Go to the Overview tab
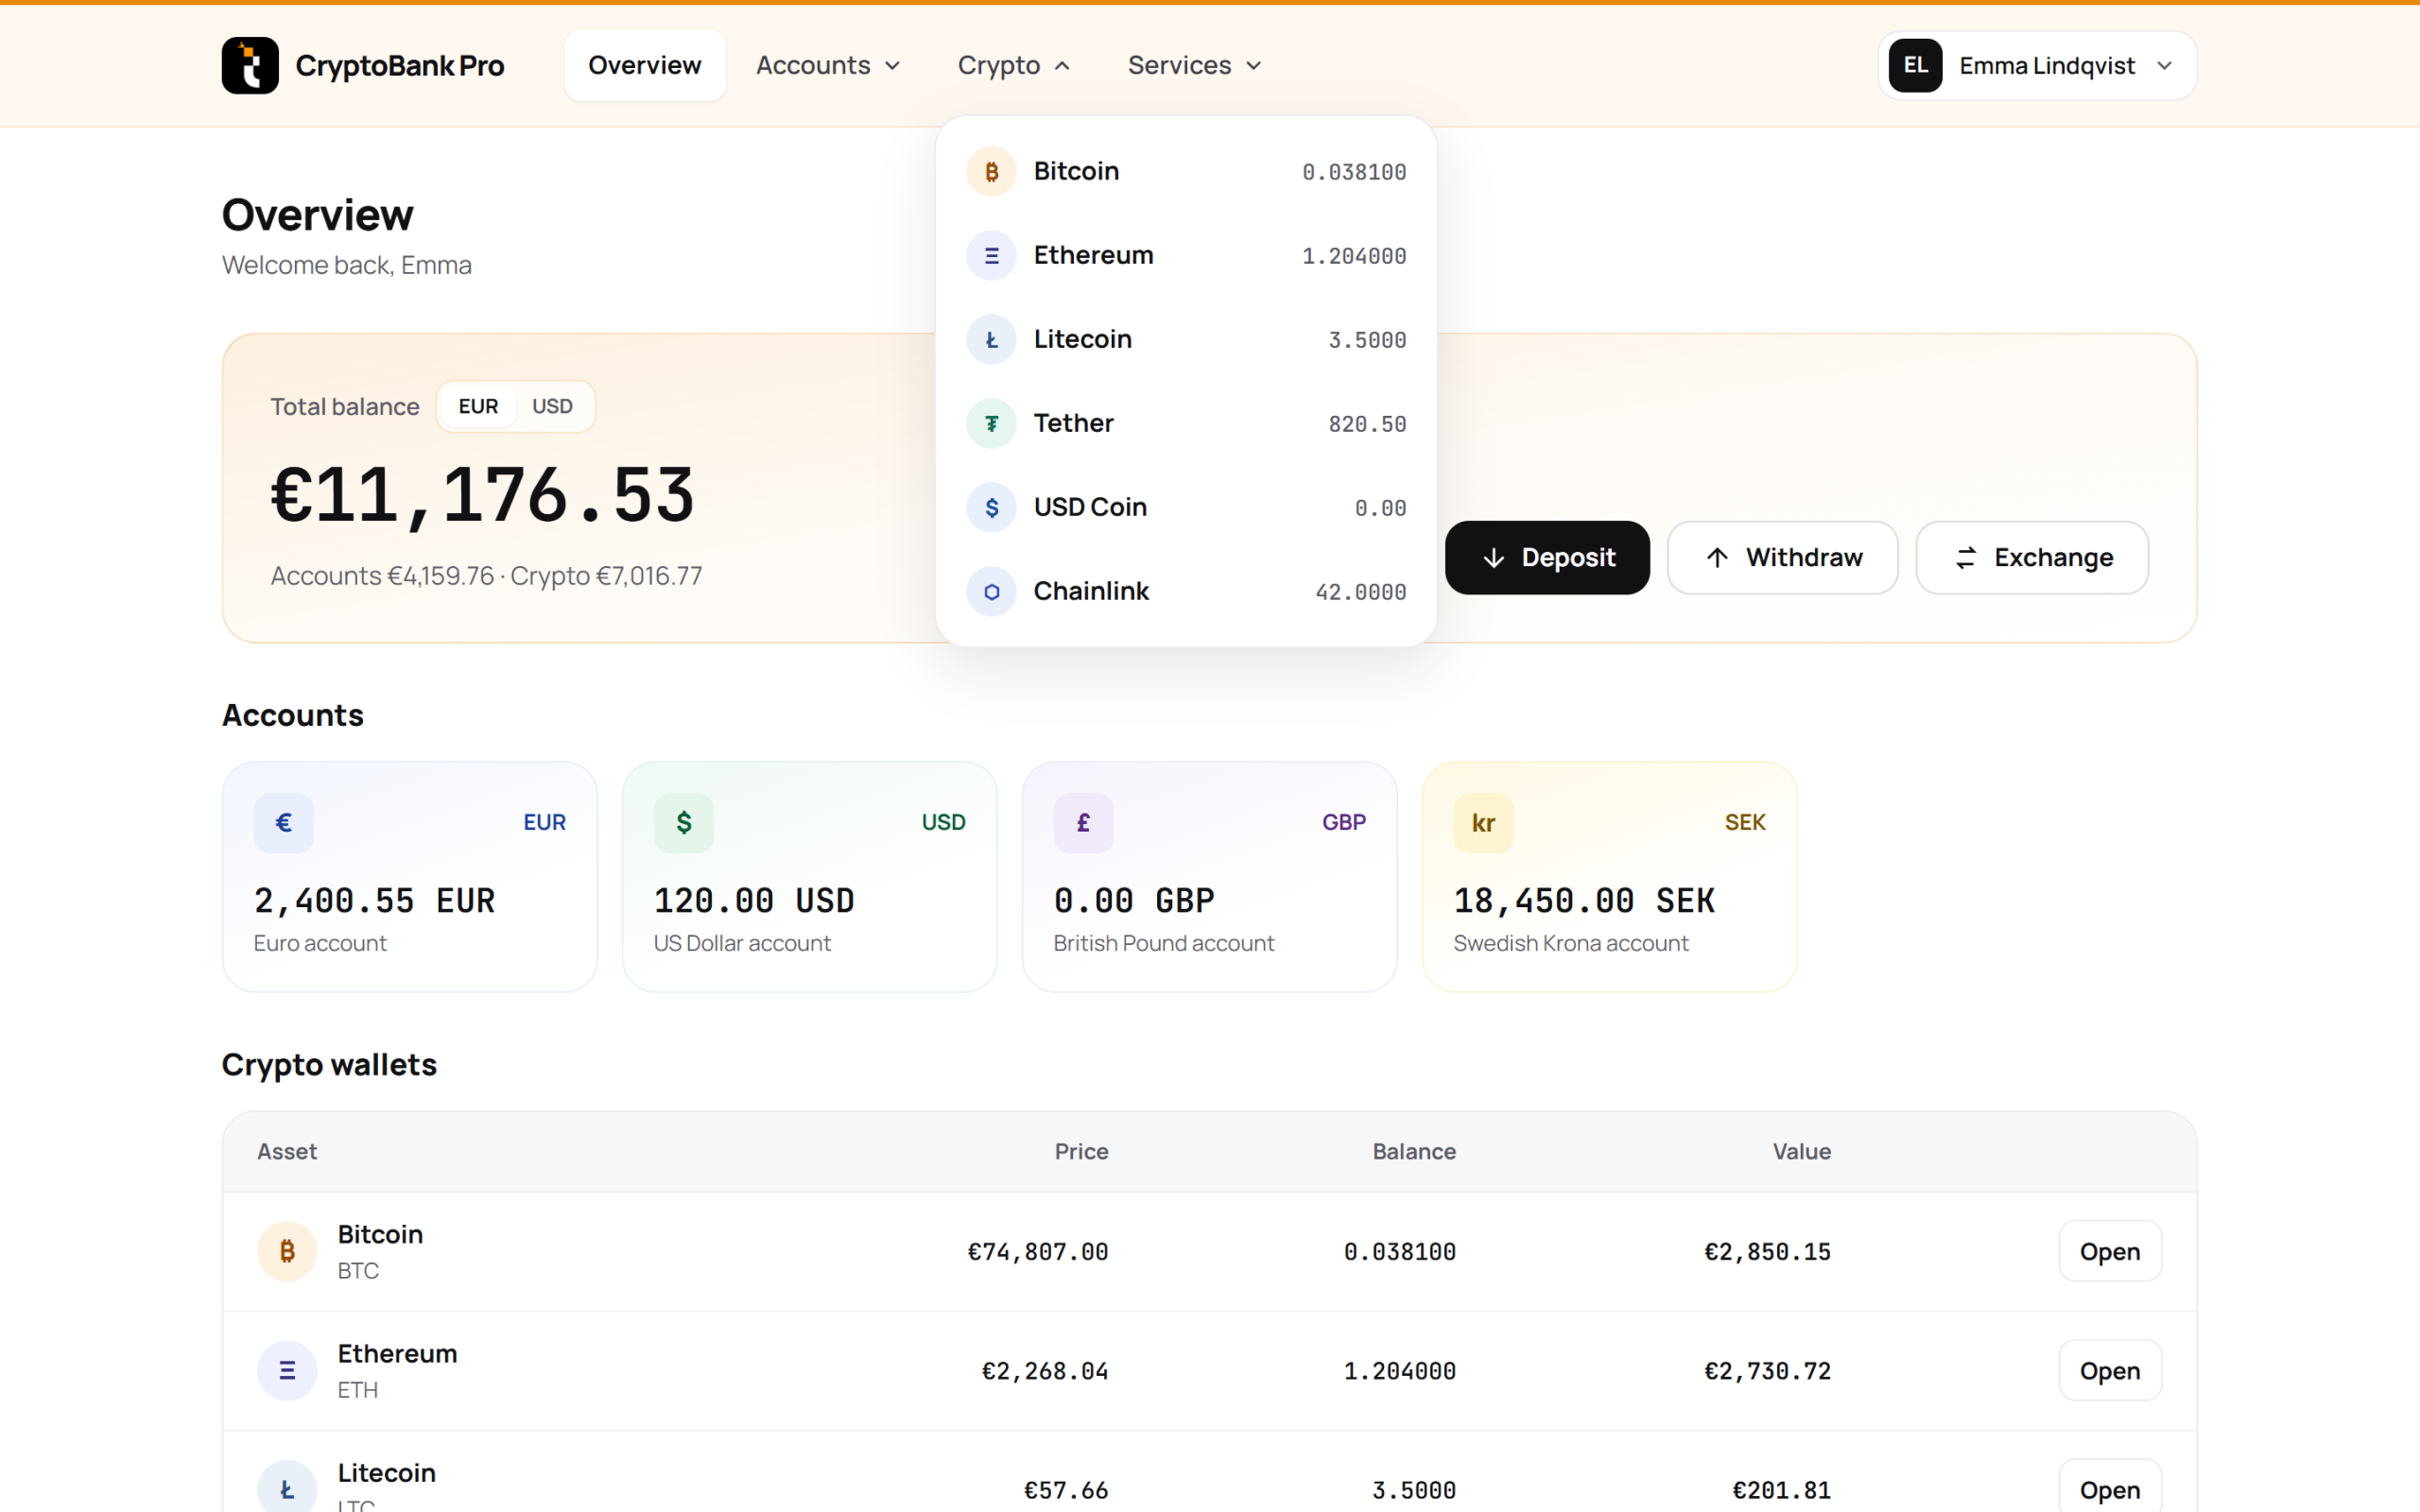The image size is (2420, 1512). pyautogui.click(x=645, y=65)
